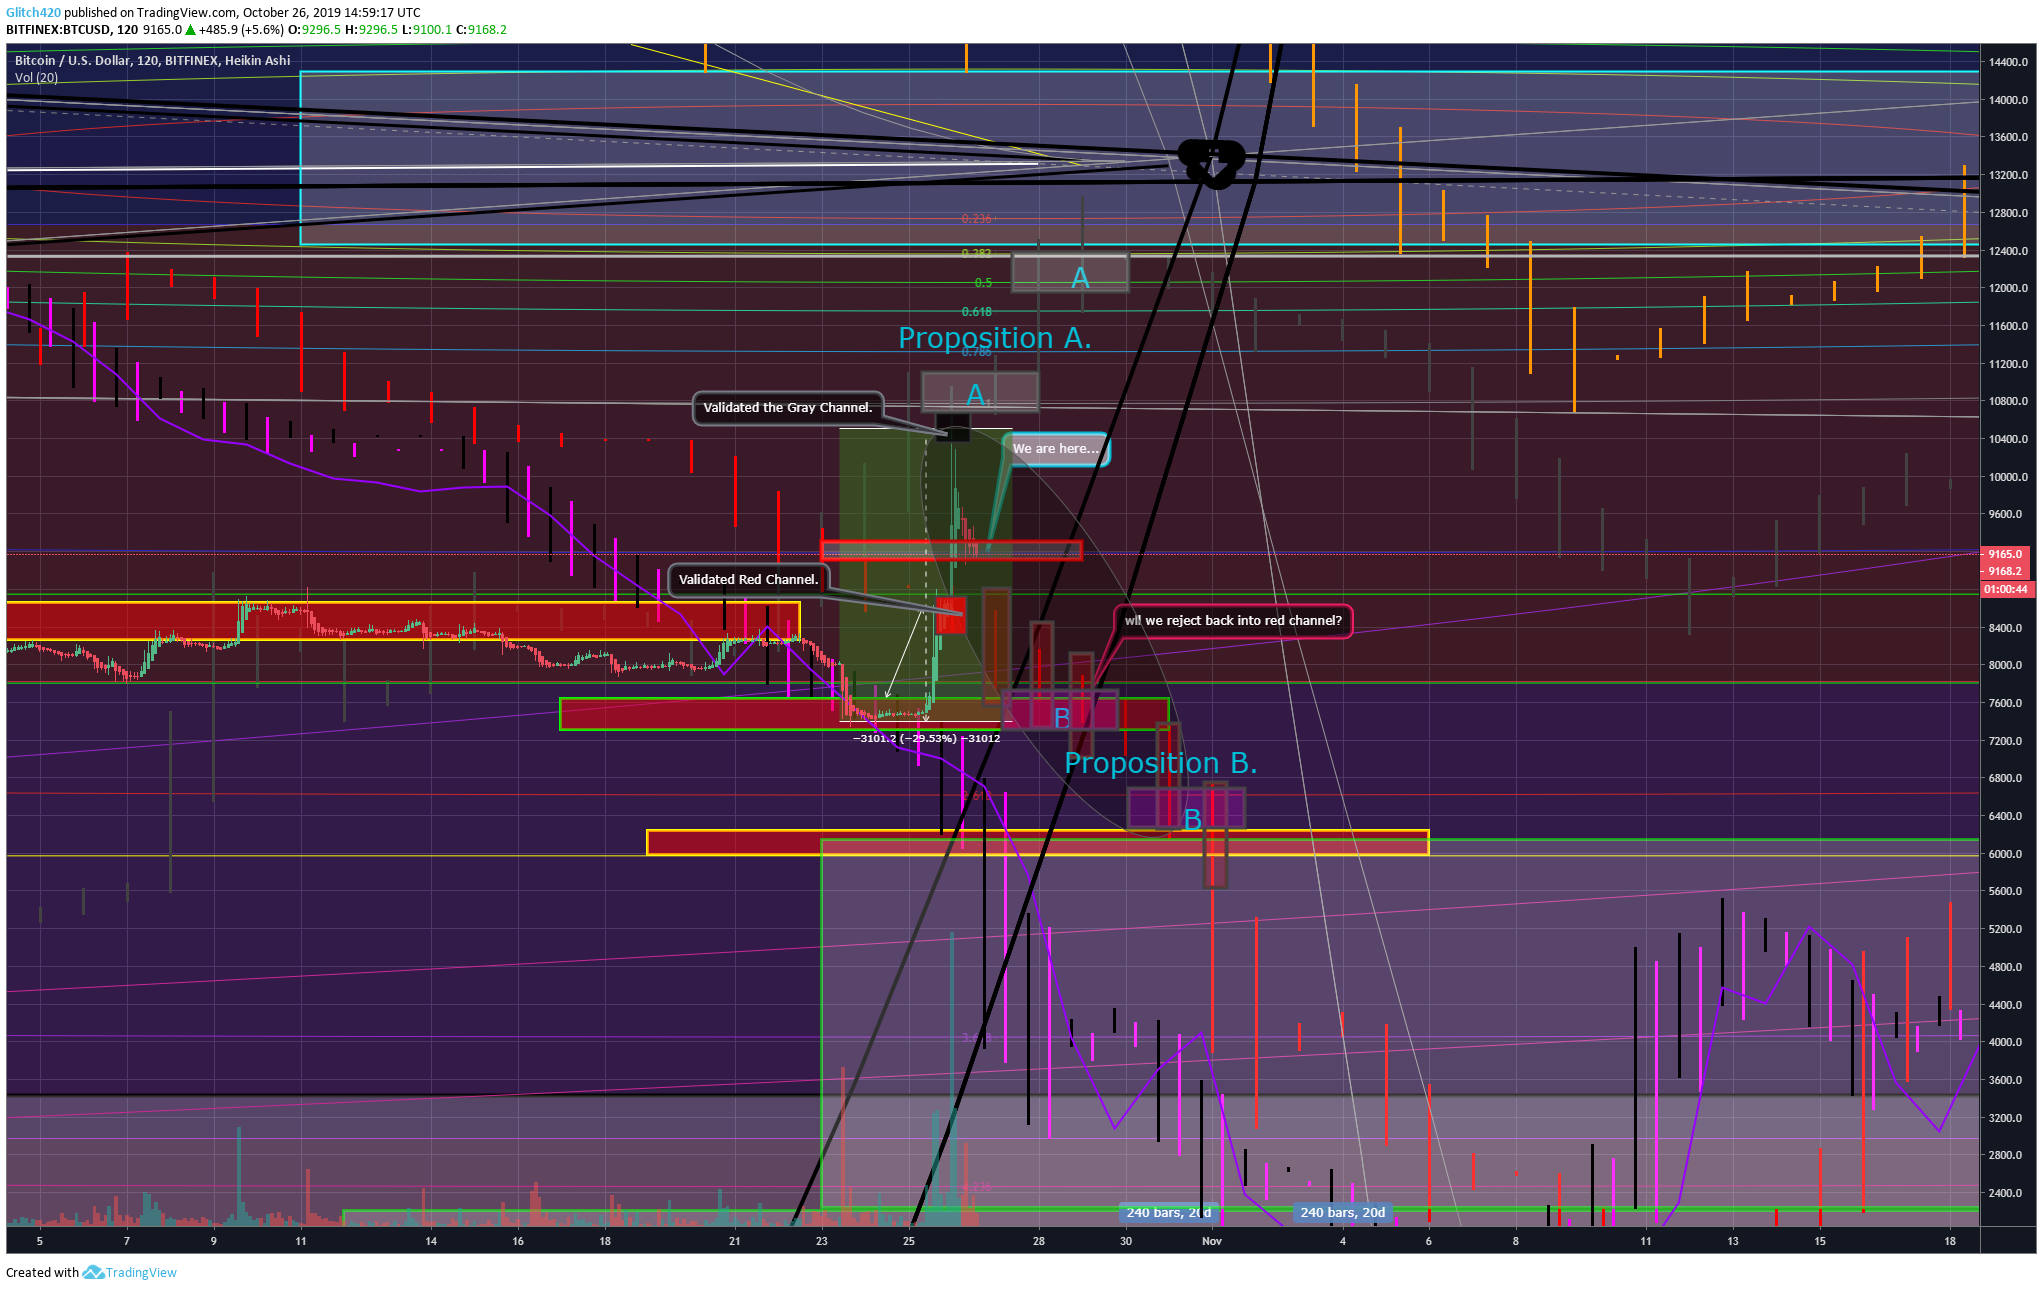Click the B box directly below Proposition B

pyautogui.click(x=1186, y=809)
